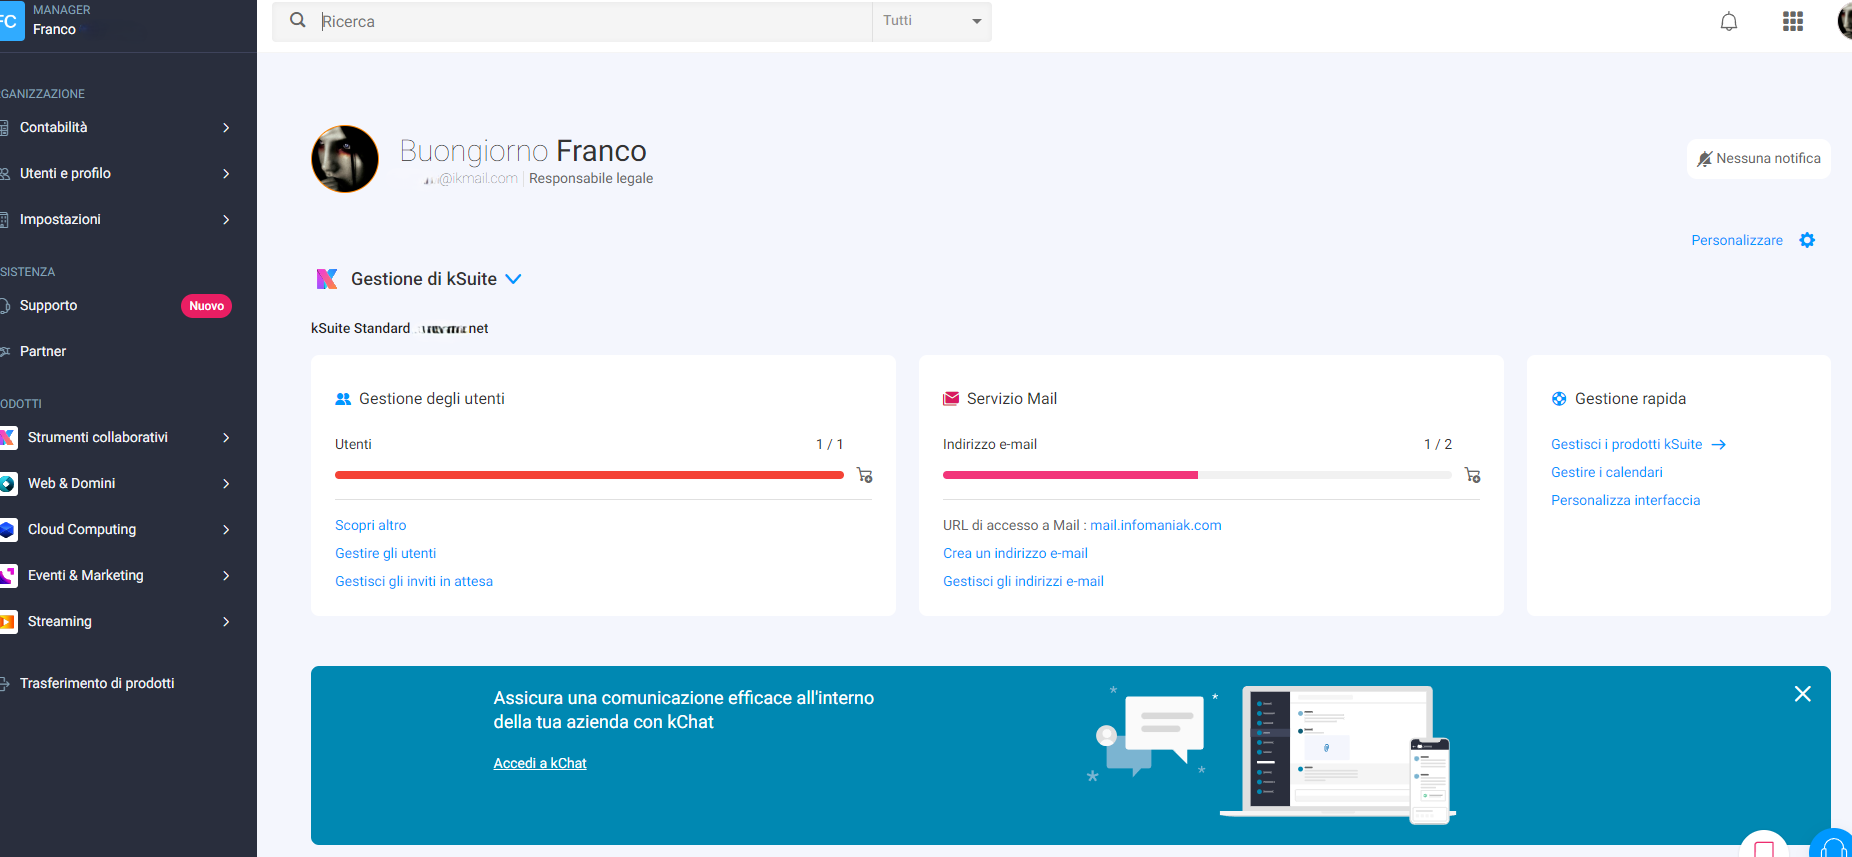Click the Strumenti collaborativi product icon
This screenshot has width=1852, height=857.
point(8,437)
